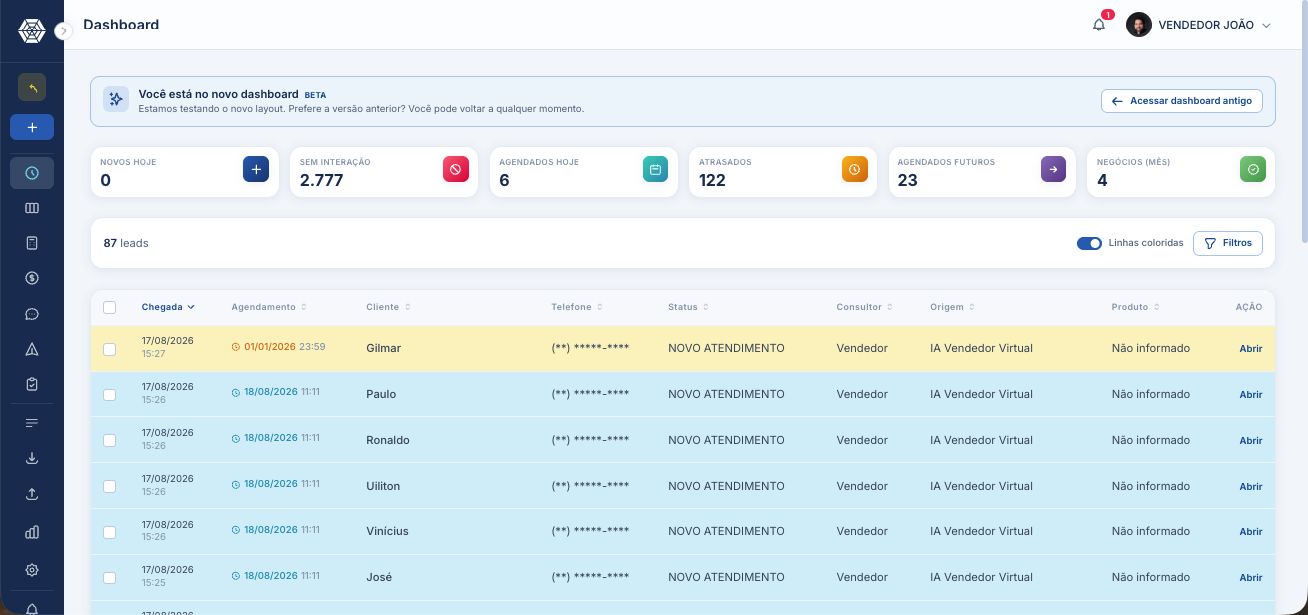Check the checkbox for Gilmar's row

110,348
